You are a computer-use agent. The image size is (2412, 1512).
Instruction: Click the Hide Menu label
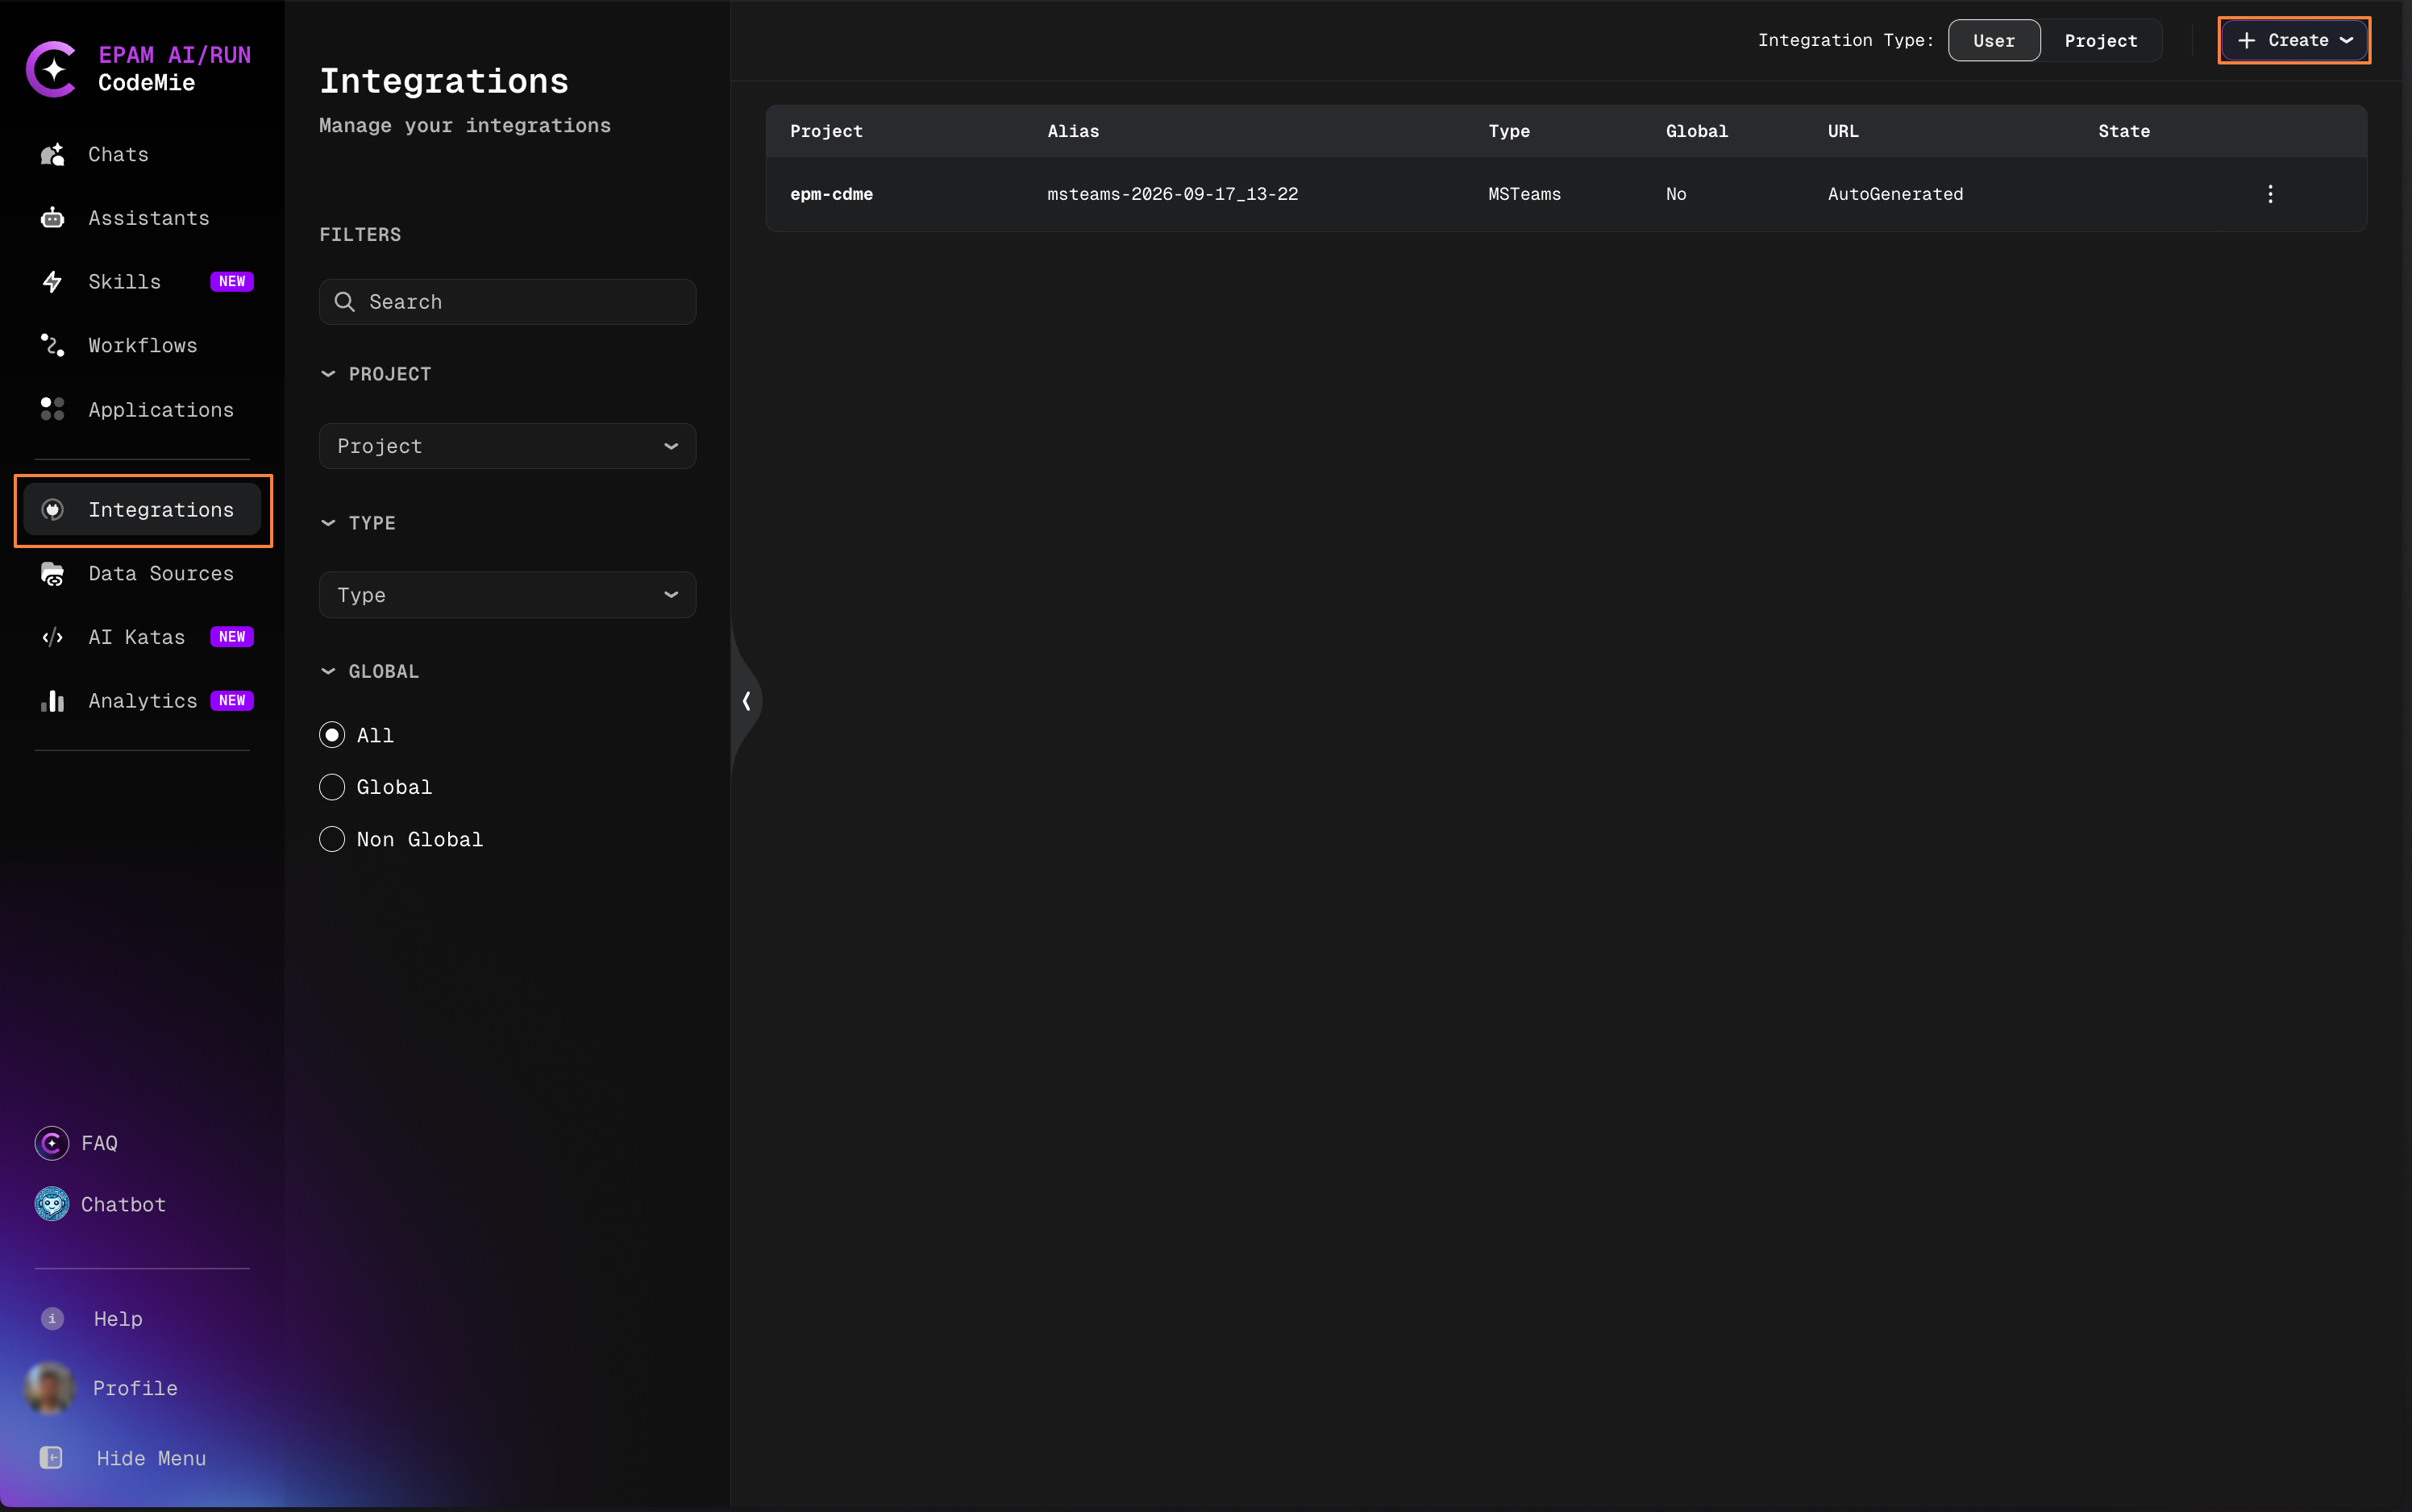[x=151, y=1458]
